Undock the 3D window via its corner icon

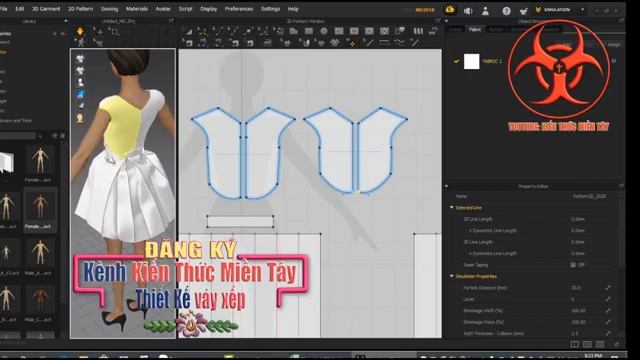171,21
